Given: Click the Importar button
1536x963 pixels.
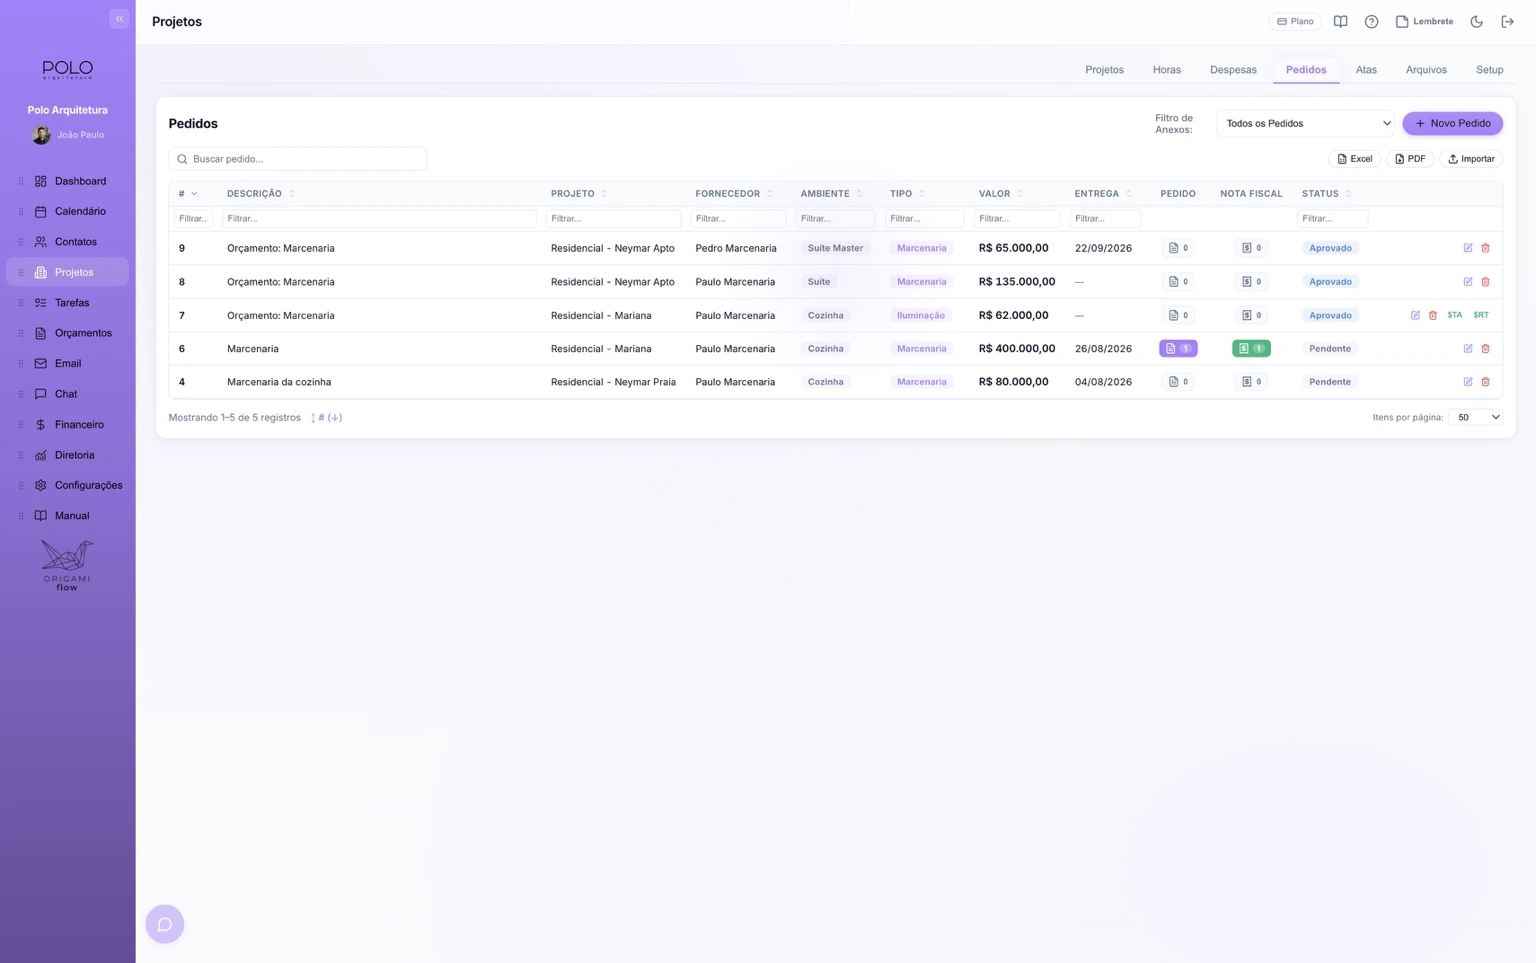Looking at the screenshot, I should [1471, 159].
